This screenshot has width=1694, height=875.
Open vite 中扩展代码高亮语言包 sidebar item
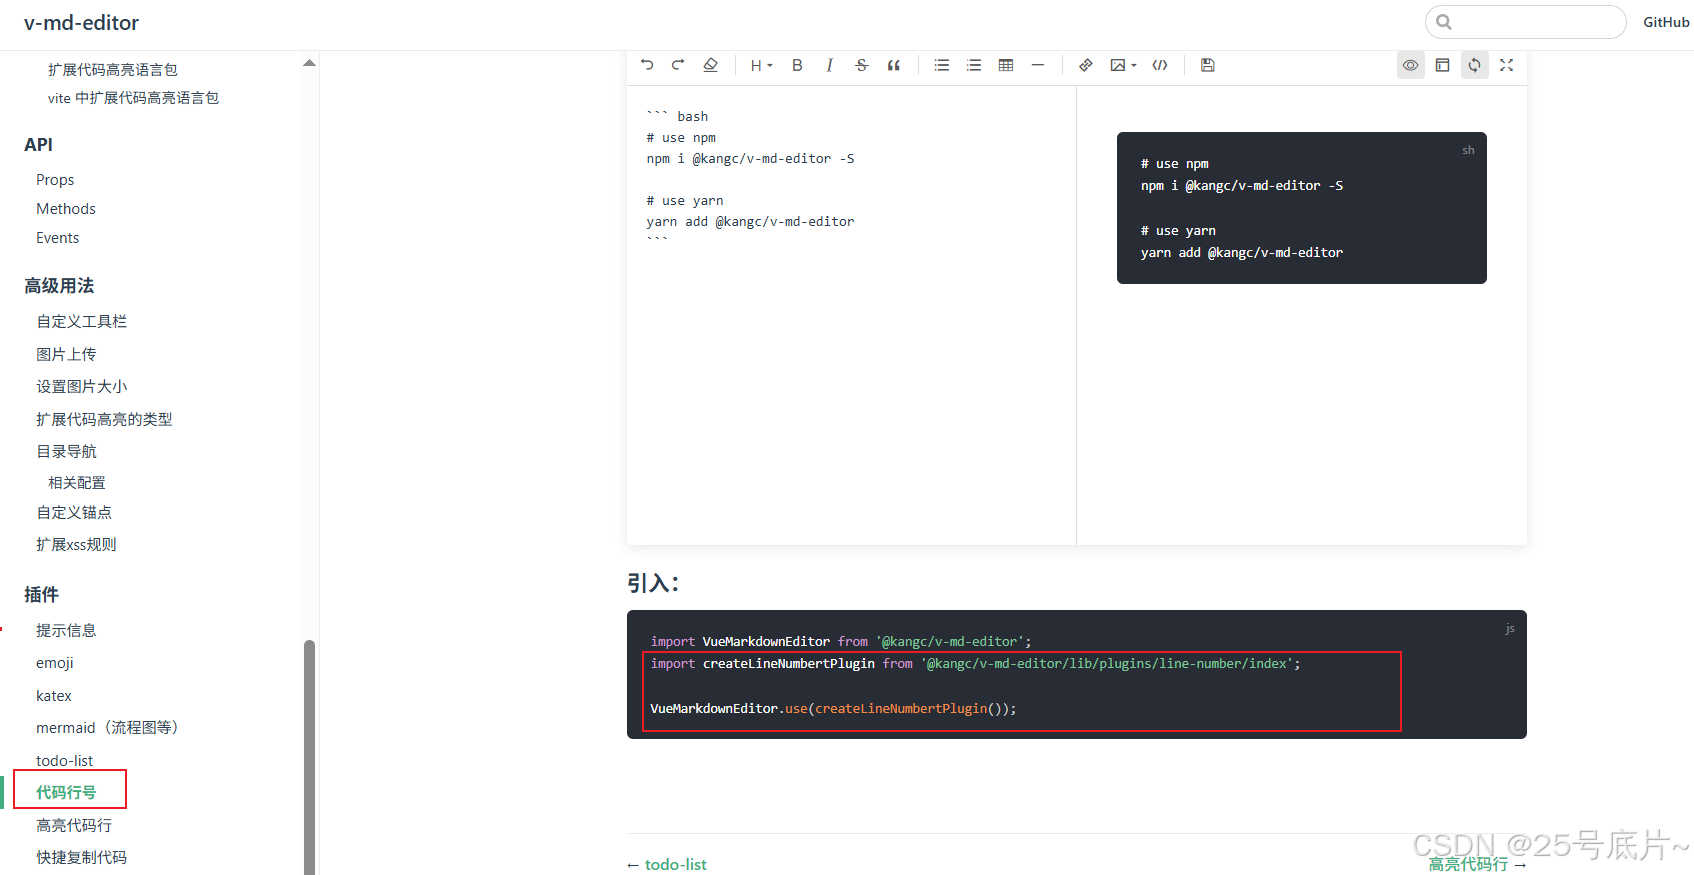pyautogui.click(x=133, y=97)
